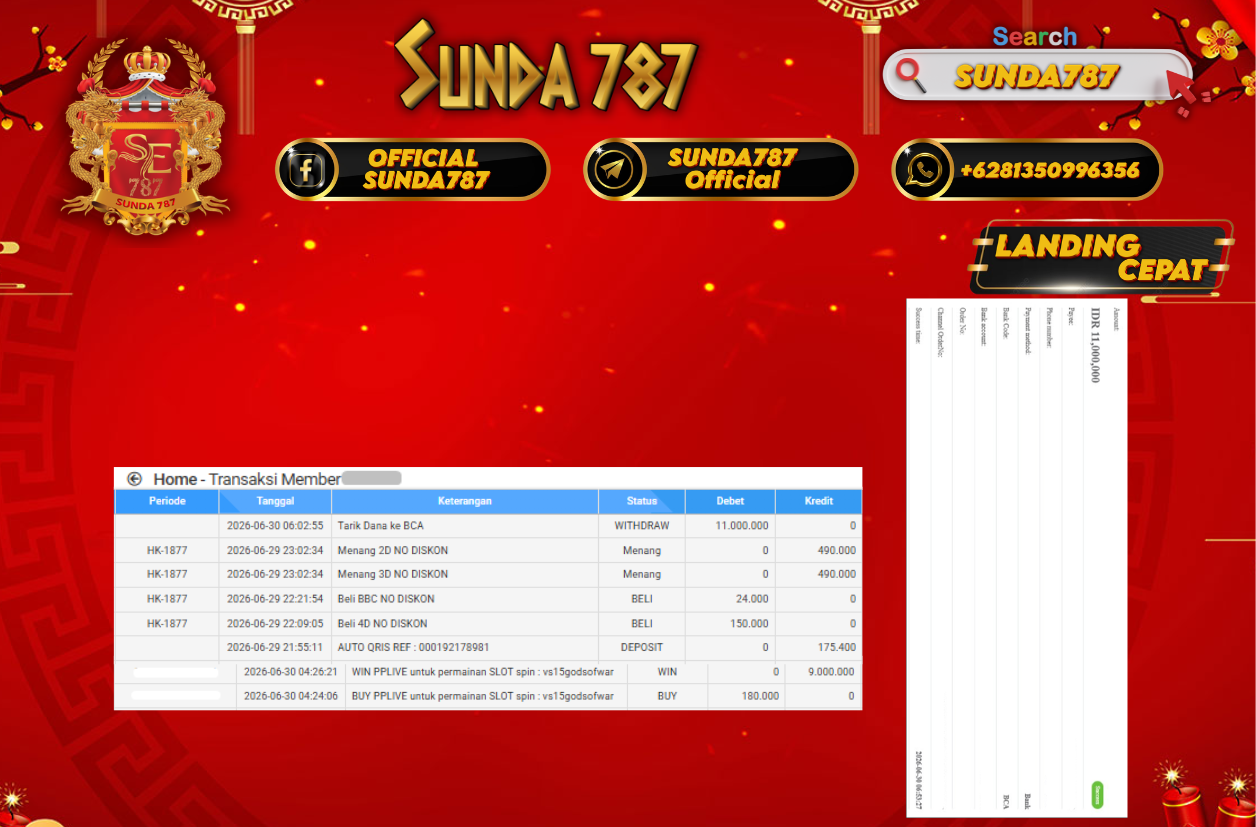Click the Tanggal column header

click(275, 501)
